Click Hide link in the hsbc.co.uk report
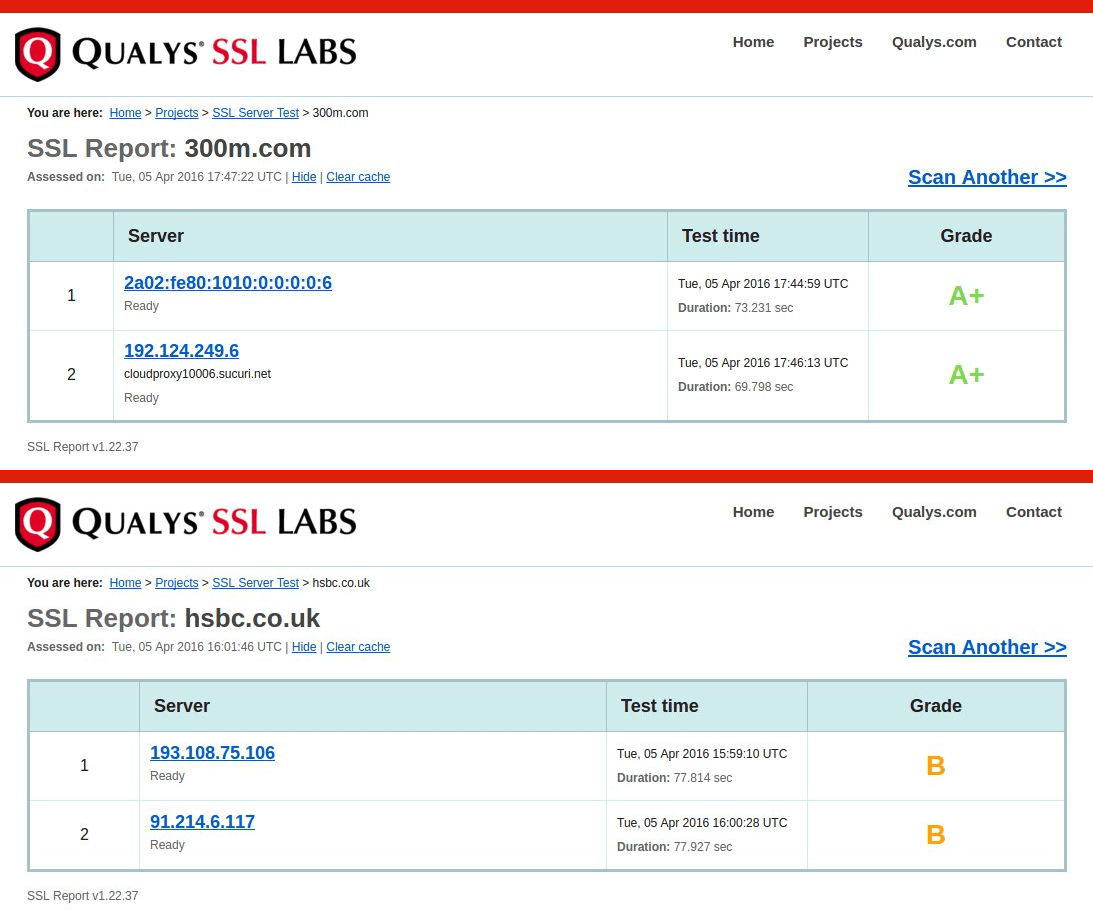This screenshot has height=920, width=1093. (x=304, y=647)
